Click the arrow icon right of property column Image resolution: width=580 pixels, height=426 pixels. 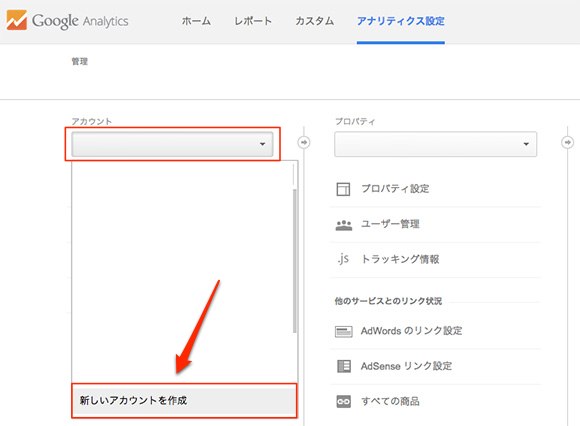point(567,142)
